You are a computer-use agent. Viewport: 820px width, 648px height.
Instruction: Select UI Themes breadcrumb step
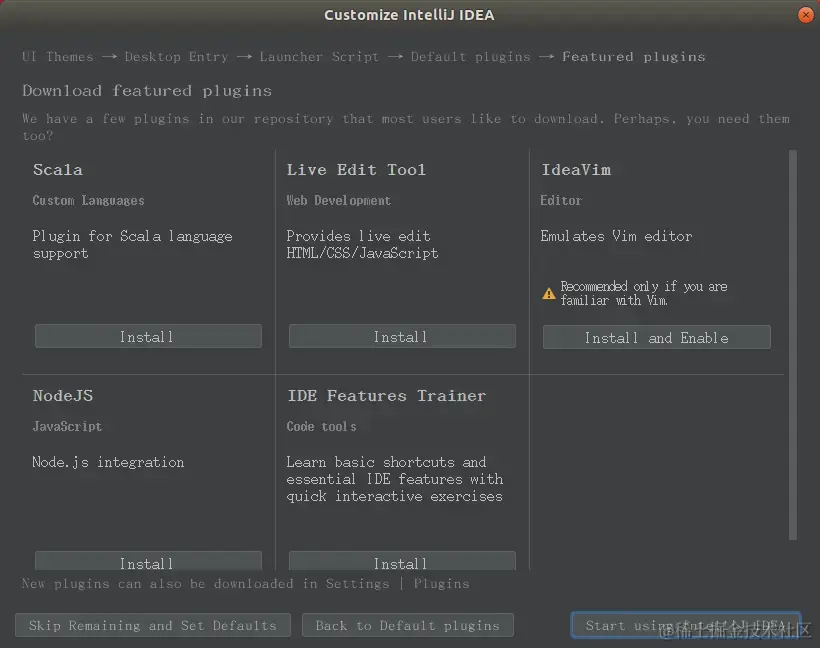(58, 56)
